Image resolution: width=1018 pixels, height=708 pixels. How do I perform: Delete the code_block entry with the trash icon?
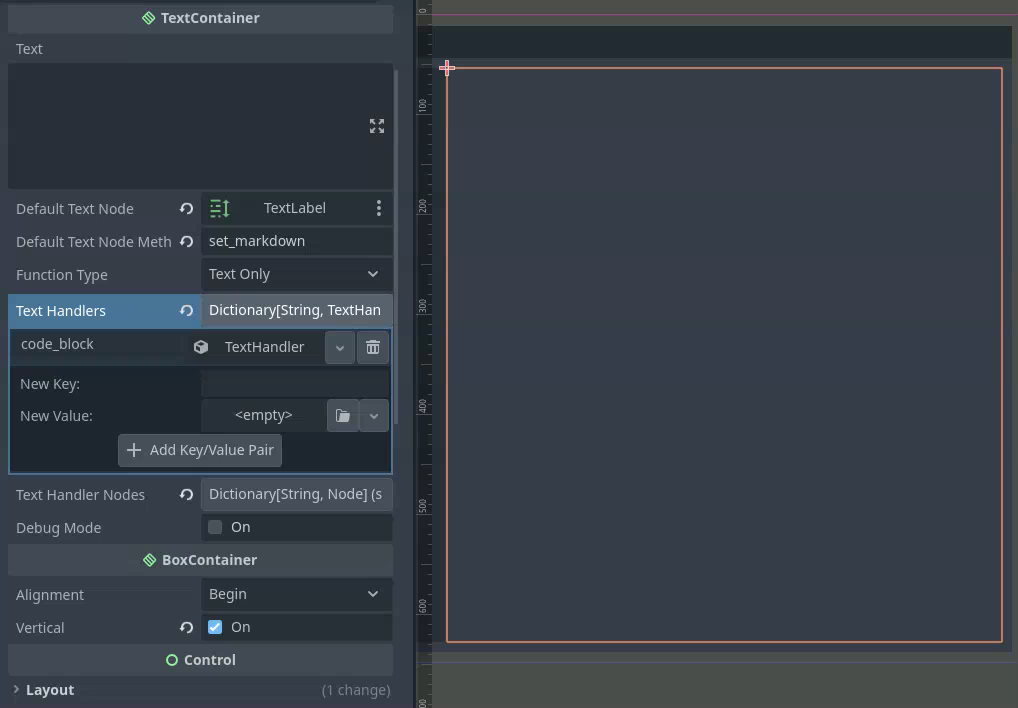[x=372, y=346]
